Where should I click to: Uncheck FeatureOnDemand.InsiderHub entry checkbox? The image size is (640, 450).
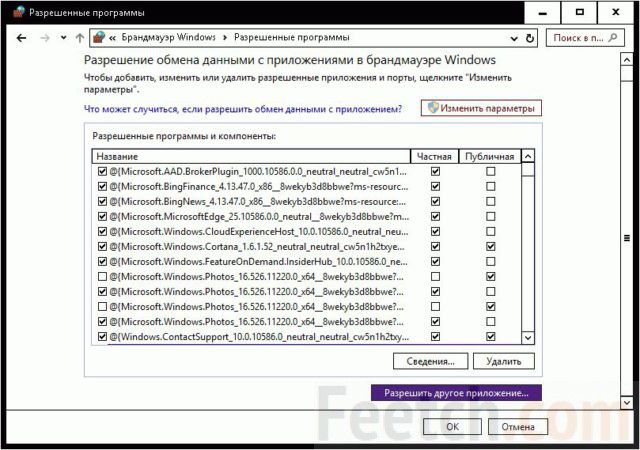102,262
